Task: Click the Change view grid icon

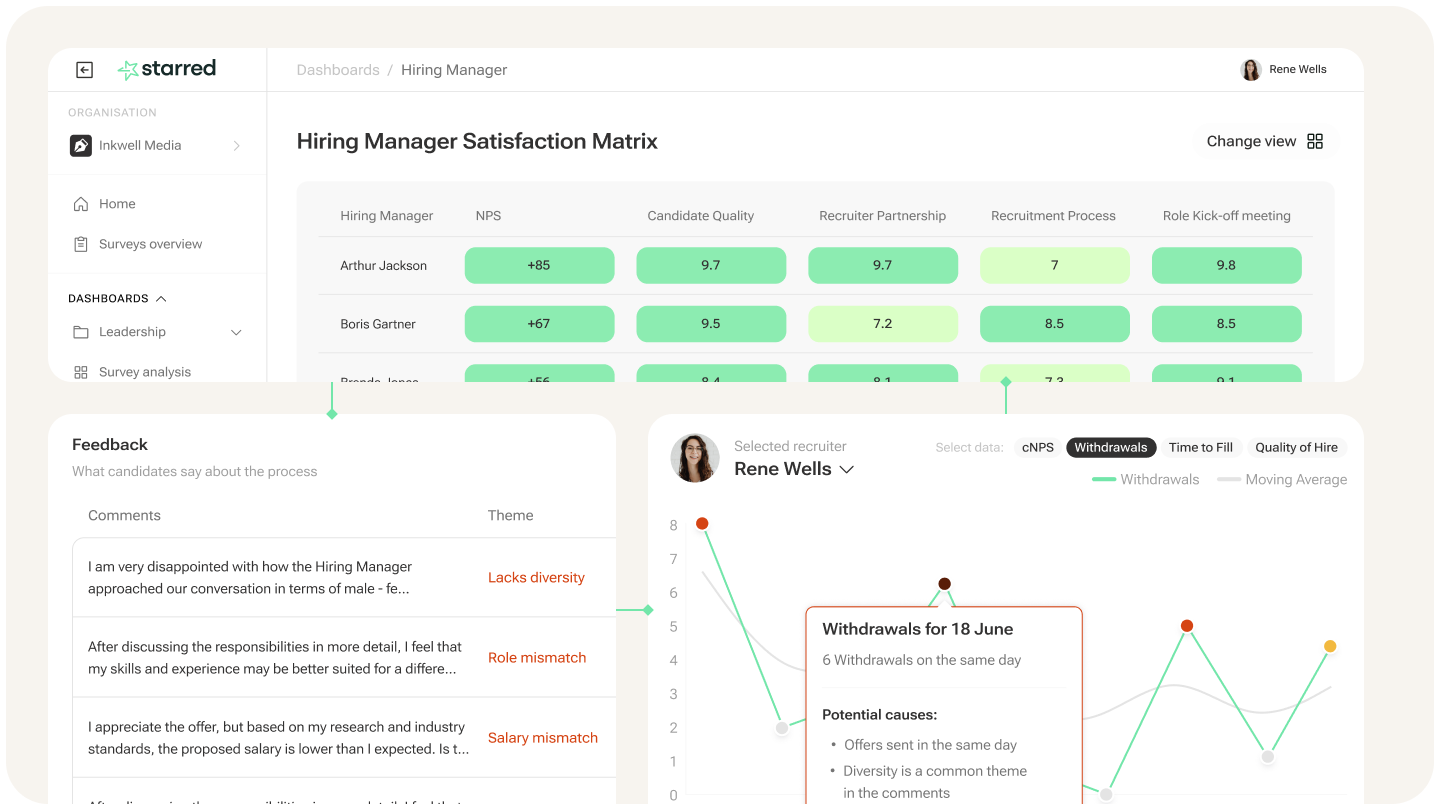Action: pos(1315,141)
